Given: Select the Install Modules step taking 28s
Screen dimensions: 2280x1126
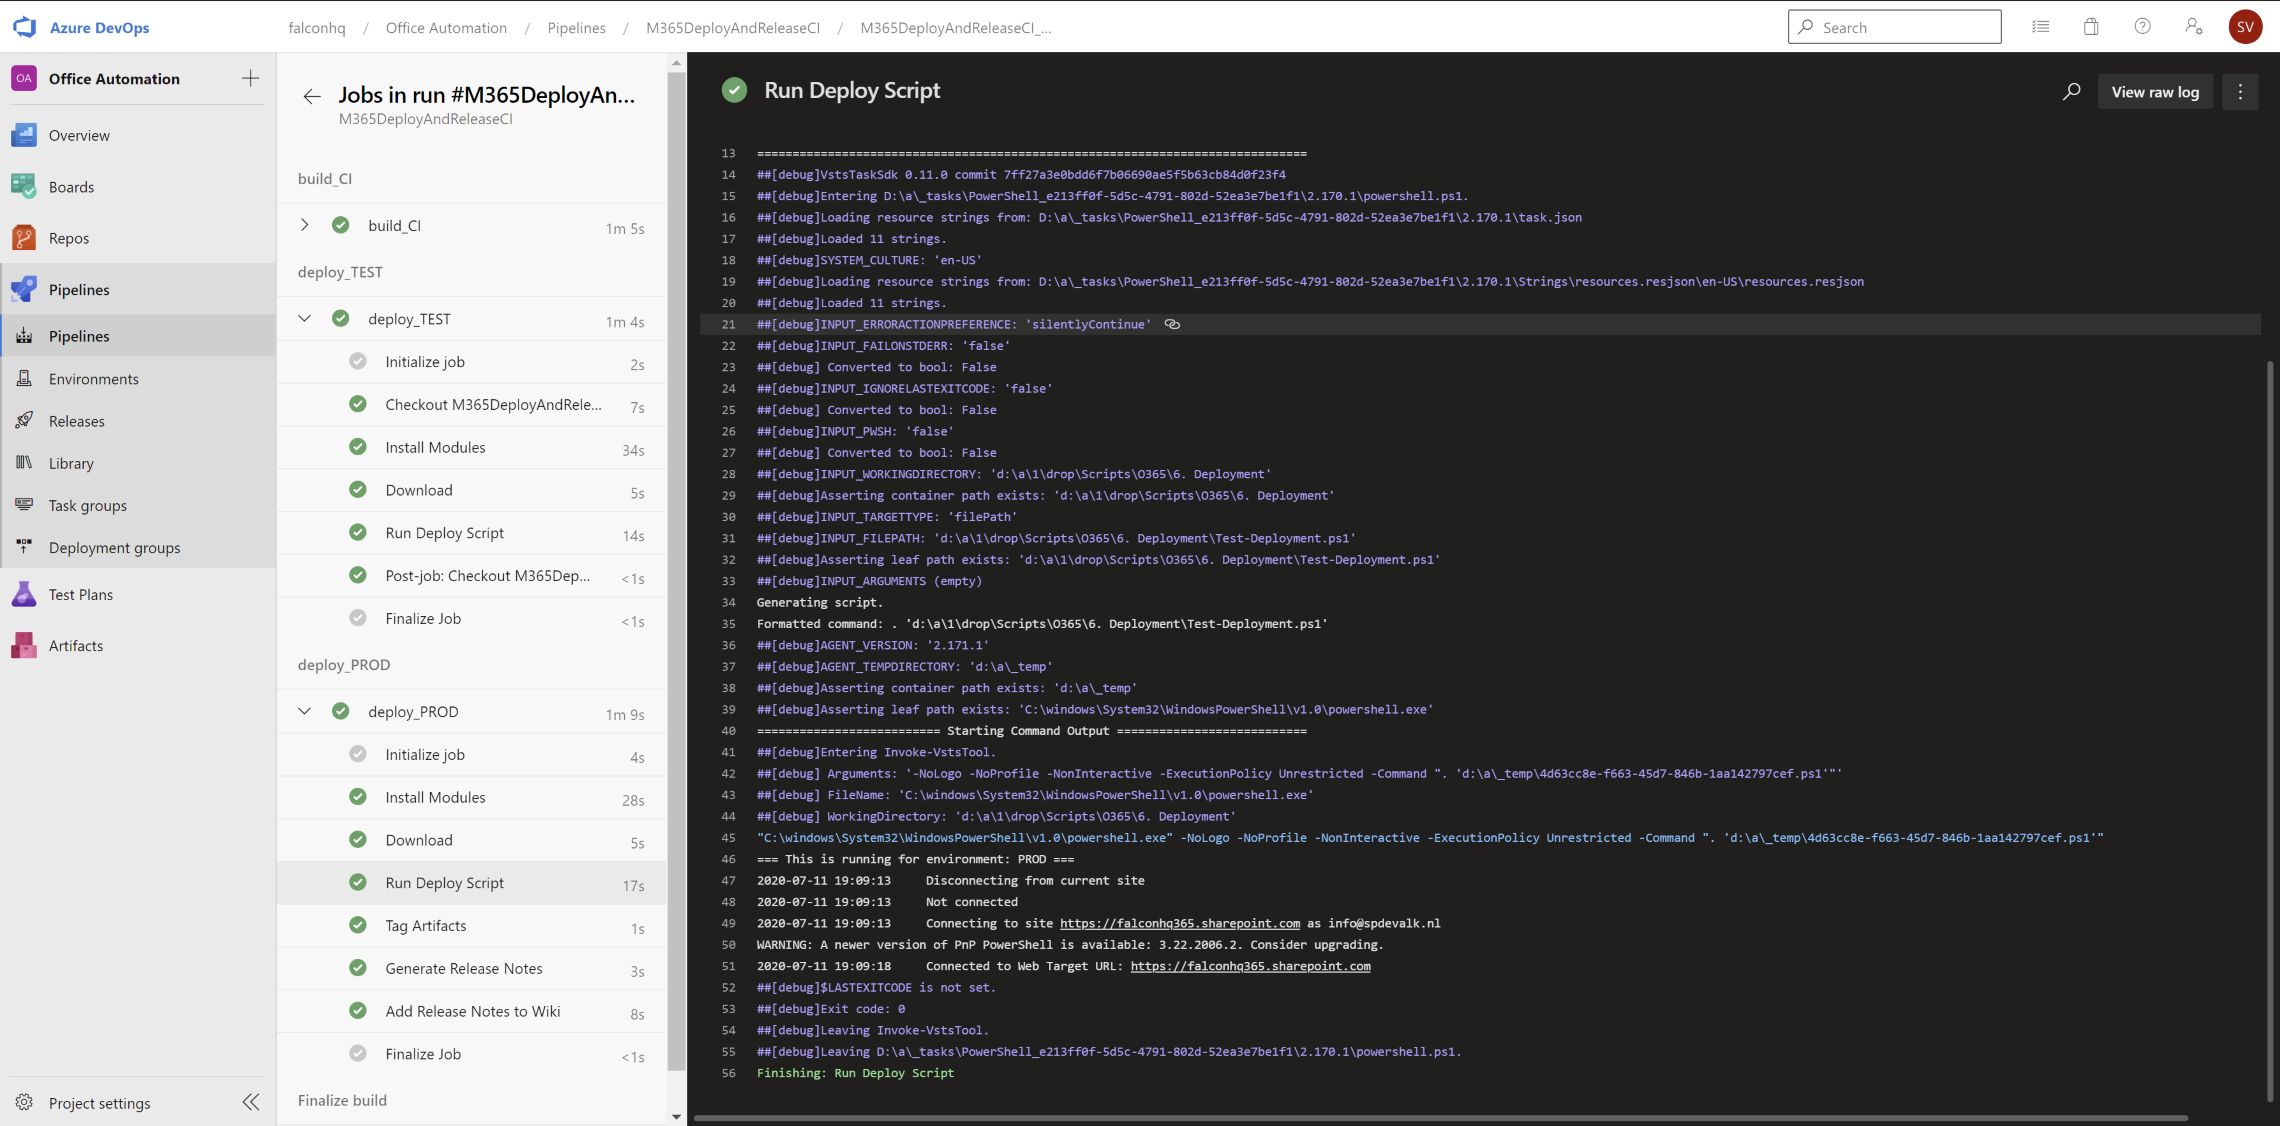Looking at the screenshot, I should (472, 798).
